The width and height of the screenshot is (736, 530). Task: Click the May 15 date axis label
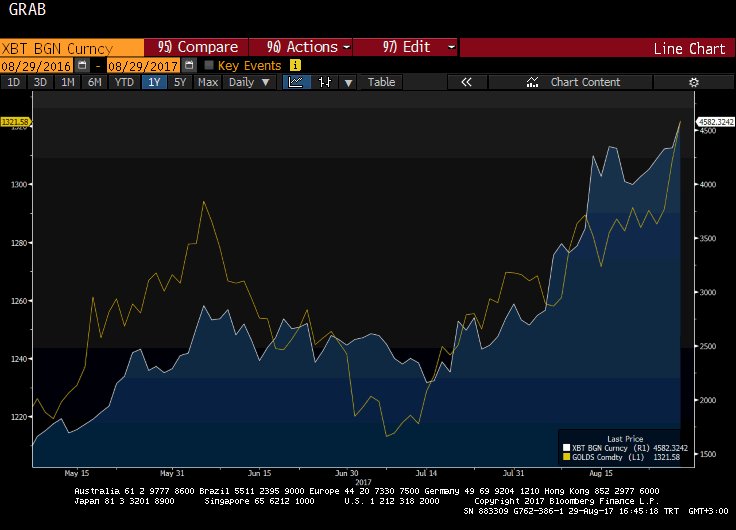click(x=77, y=473)
